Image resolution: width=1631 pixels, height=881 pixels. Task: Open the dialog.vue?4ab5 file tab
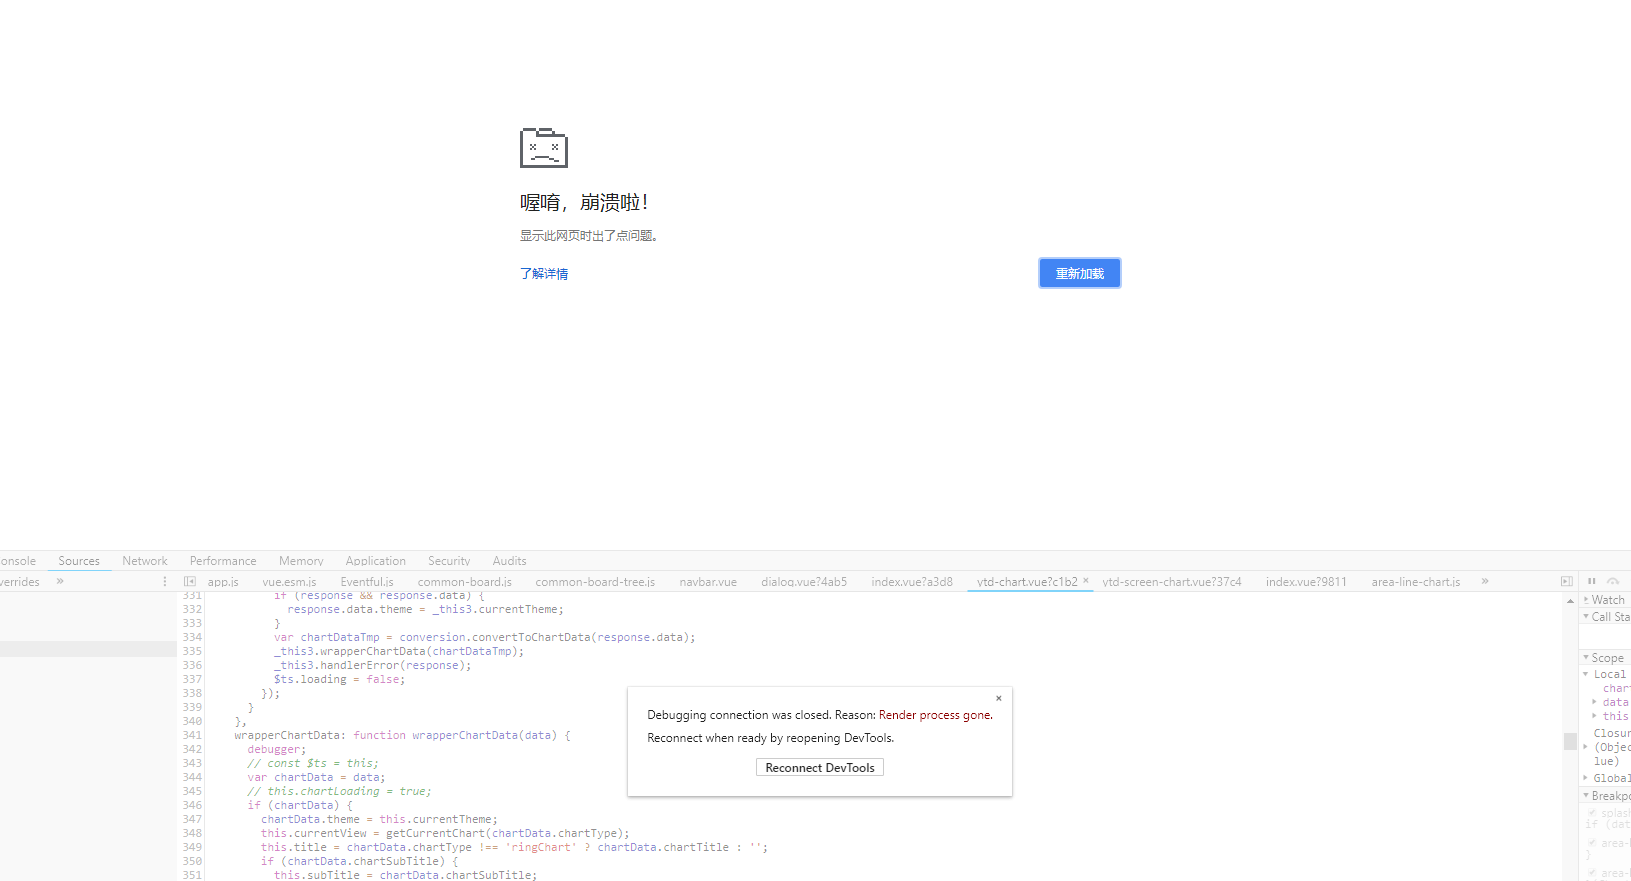click(x=804, y=582)
